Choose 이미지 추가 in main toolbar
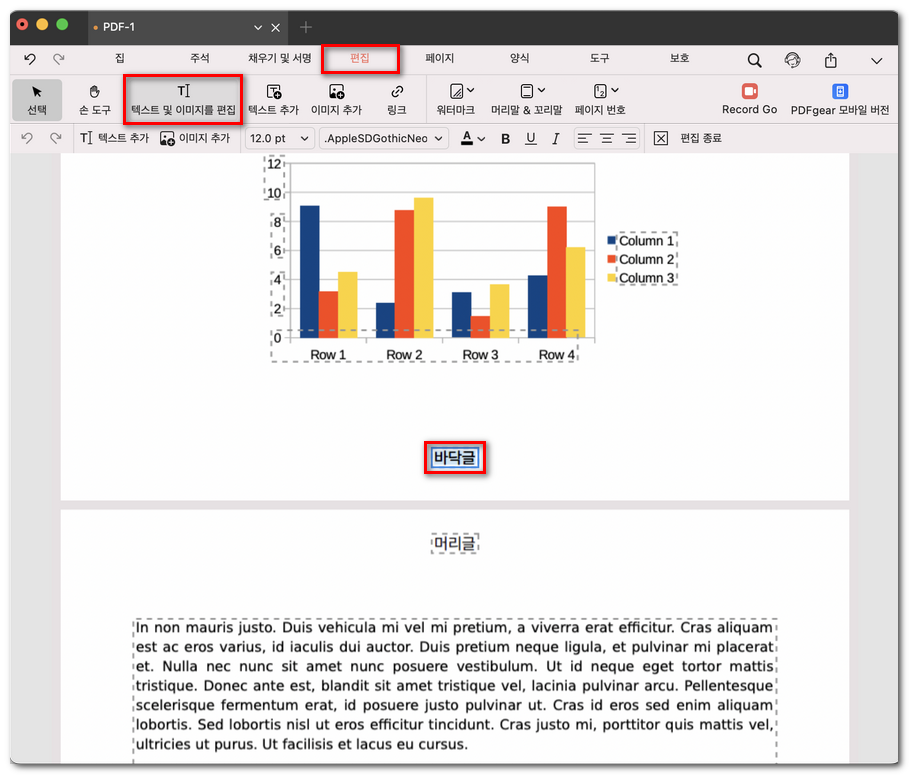 pyautogui.click(x=336, y=100)
